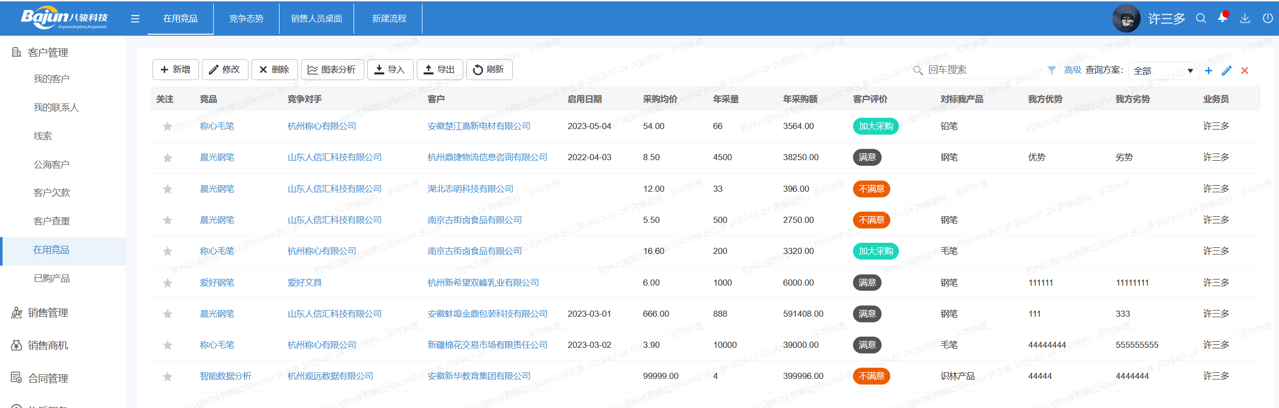Expand the 销售管理 sidebar section
Viewport: 1279px width, 408px height.
point(48,313)
